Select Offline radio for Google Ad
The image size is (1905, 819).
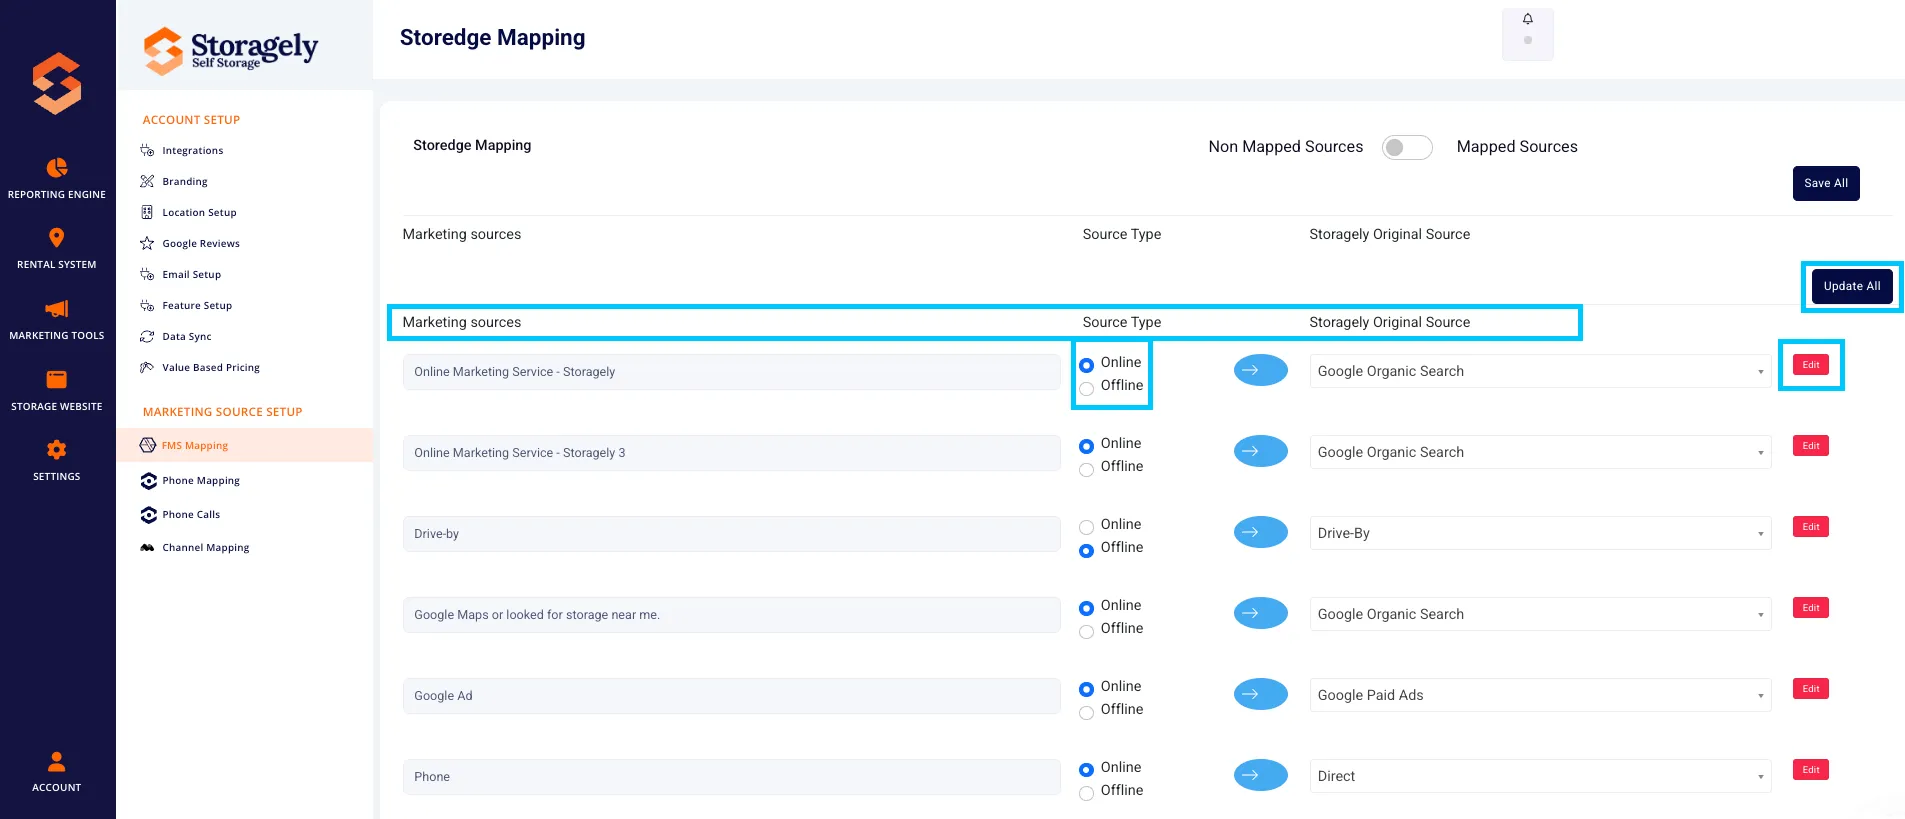(1086, 713)
